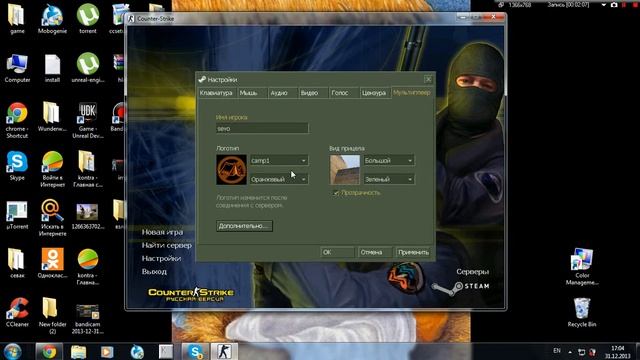Viewport: 640px width, 360px height.
Task: Open Recycle Bin
Action: point(582,313)
